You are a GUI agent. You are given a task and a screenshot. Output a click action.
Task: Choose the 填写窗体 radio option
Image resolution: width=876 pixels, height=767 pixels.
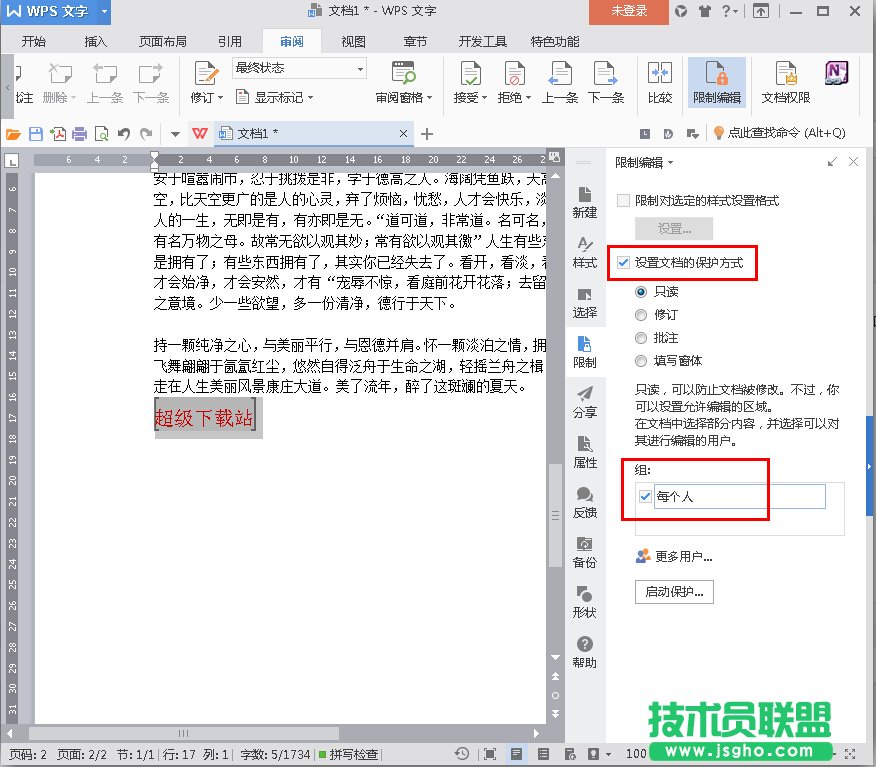click(x=641, y=361)
